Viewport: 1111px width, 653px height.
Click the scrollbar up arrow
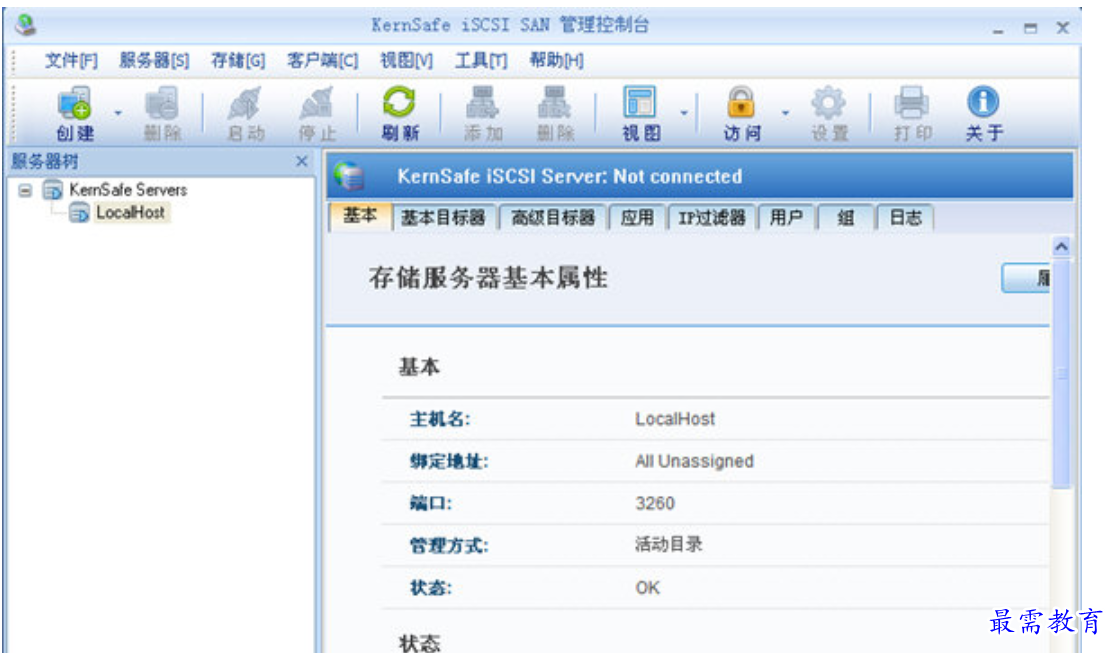coord(1061,246)
